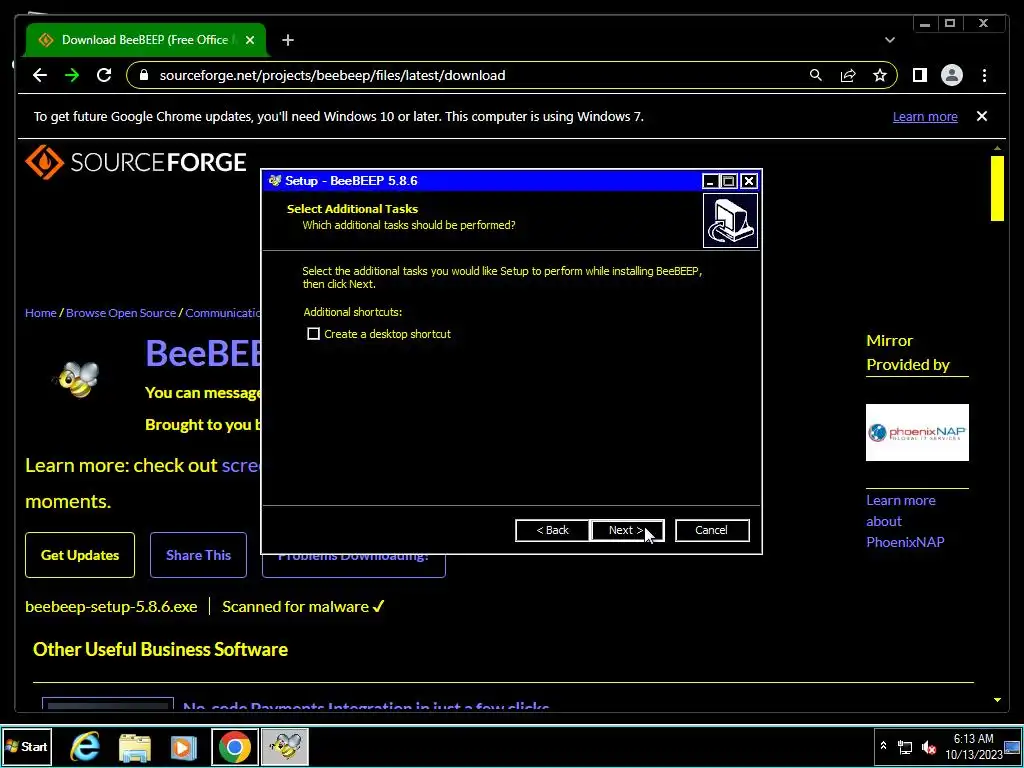Click the beebeep-setup-5.8.6.exe file name

coord(111,607)
